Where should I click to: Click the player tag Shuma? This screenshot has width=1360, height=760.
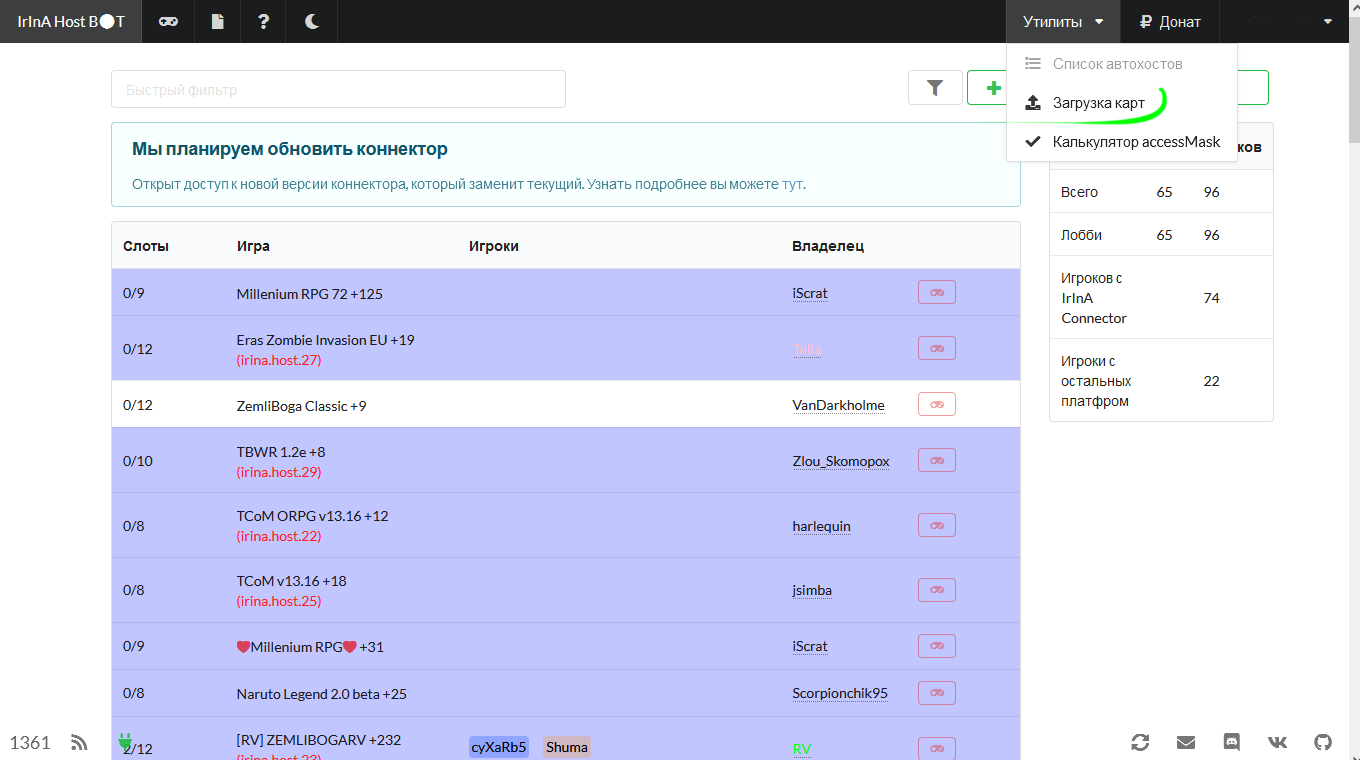pos(567,747)
